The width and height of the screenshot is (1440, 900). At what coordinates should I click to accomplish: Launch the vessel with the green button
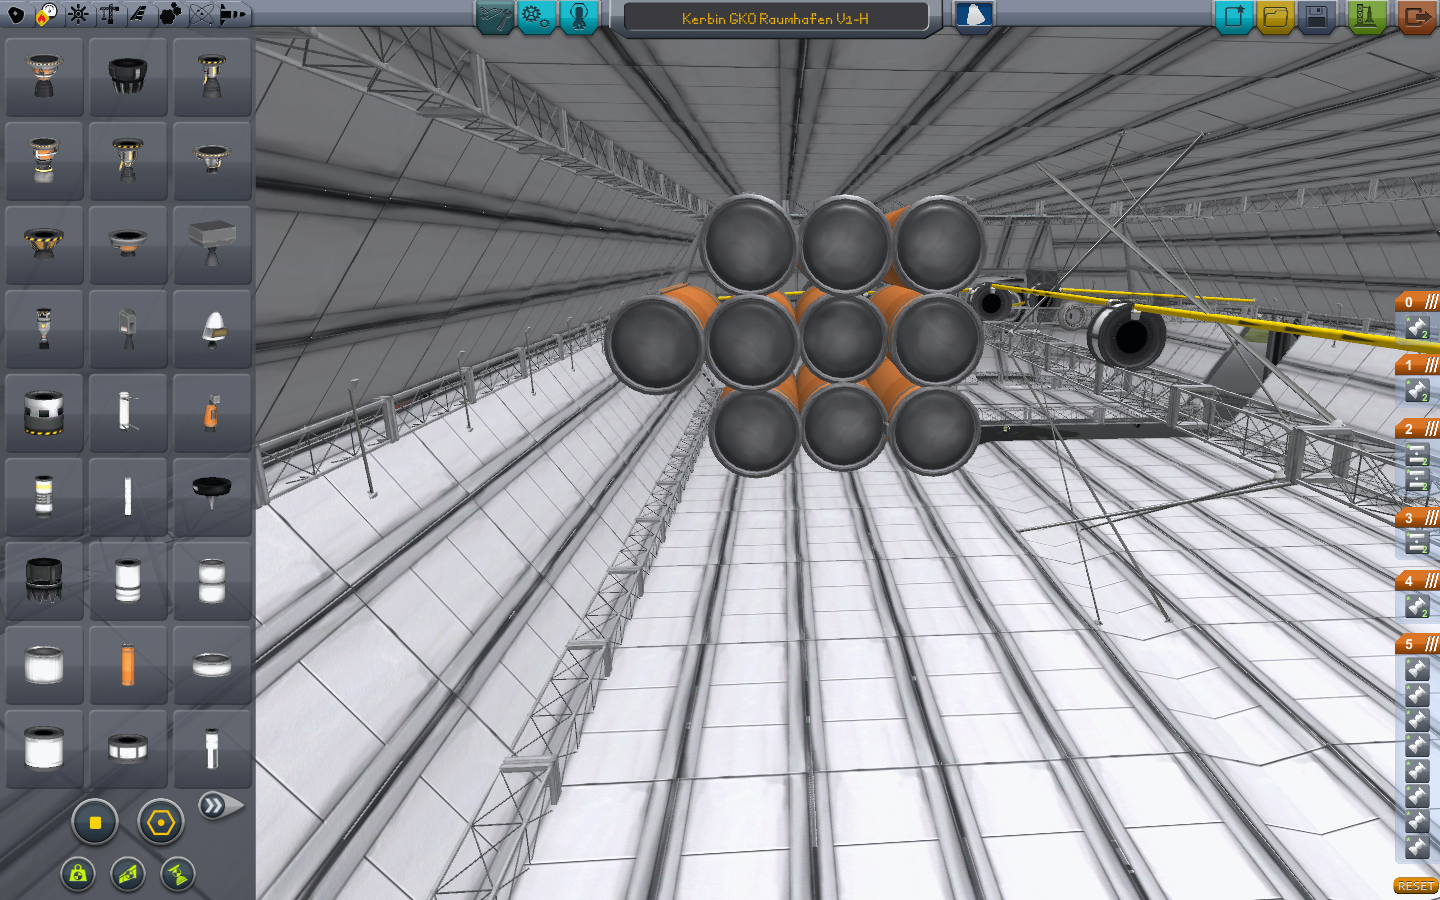(x=1367, y=17)
